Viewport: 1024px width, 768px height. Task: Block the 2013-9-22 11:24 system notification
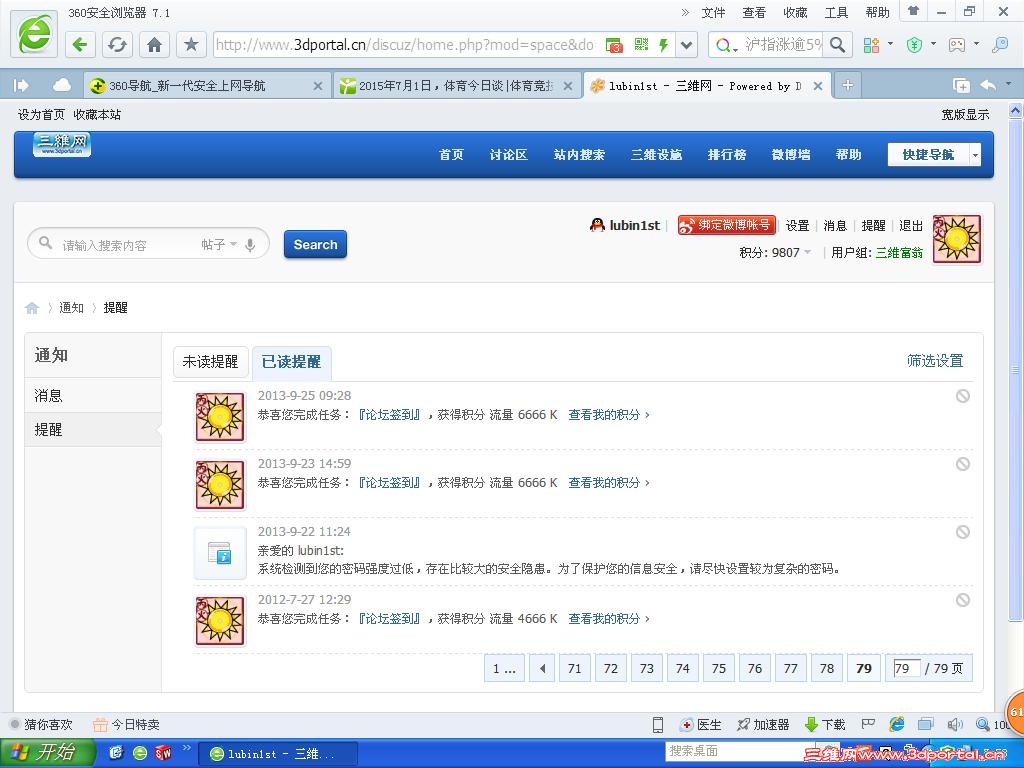point(963,532)
